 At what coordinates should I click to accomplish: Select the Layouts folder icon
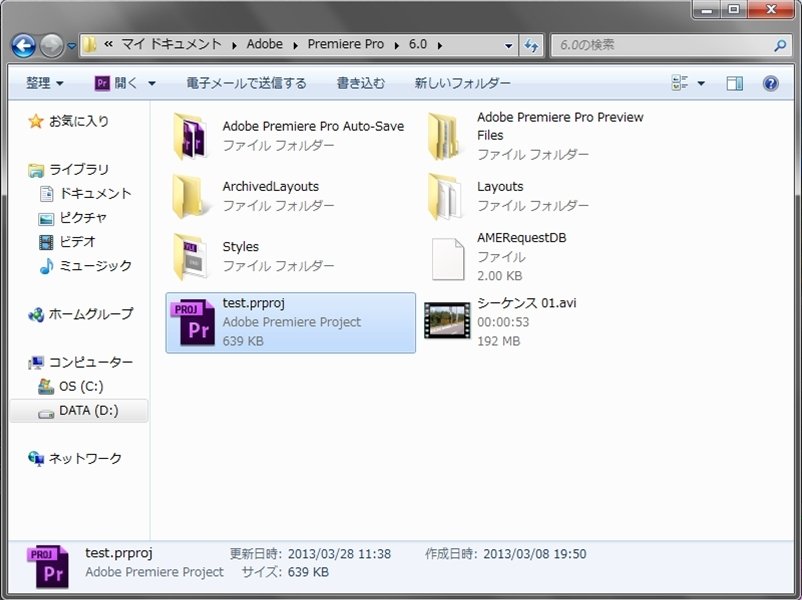click(x=444, y=196)
